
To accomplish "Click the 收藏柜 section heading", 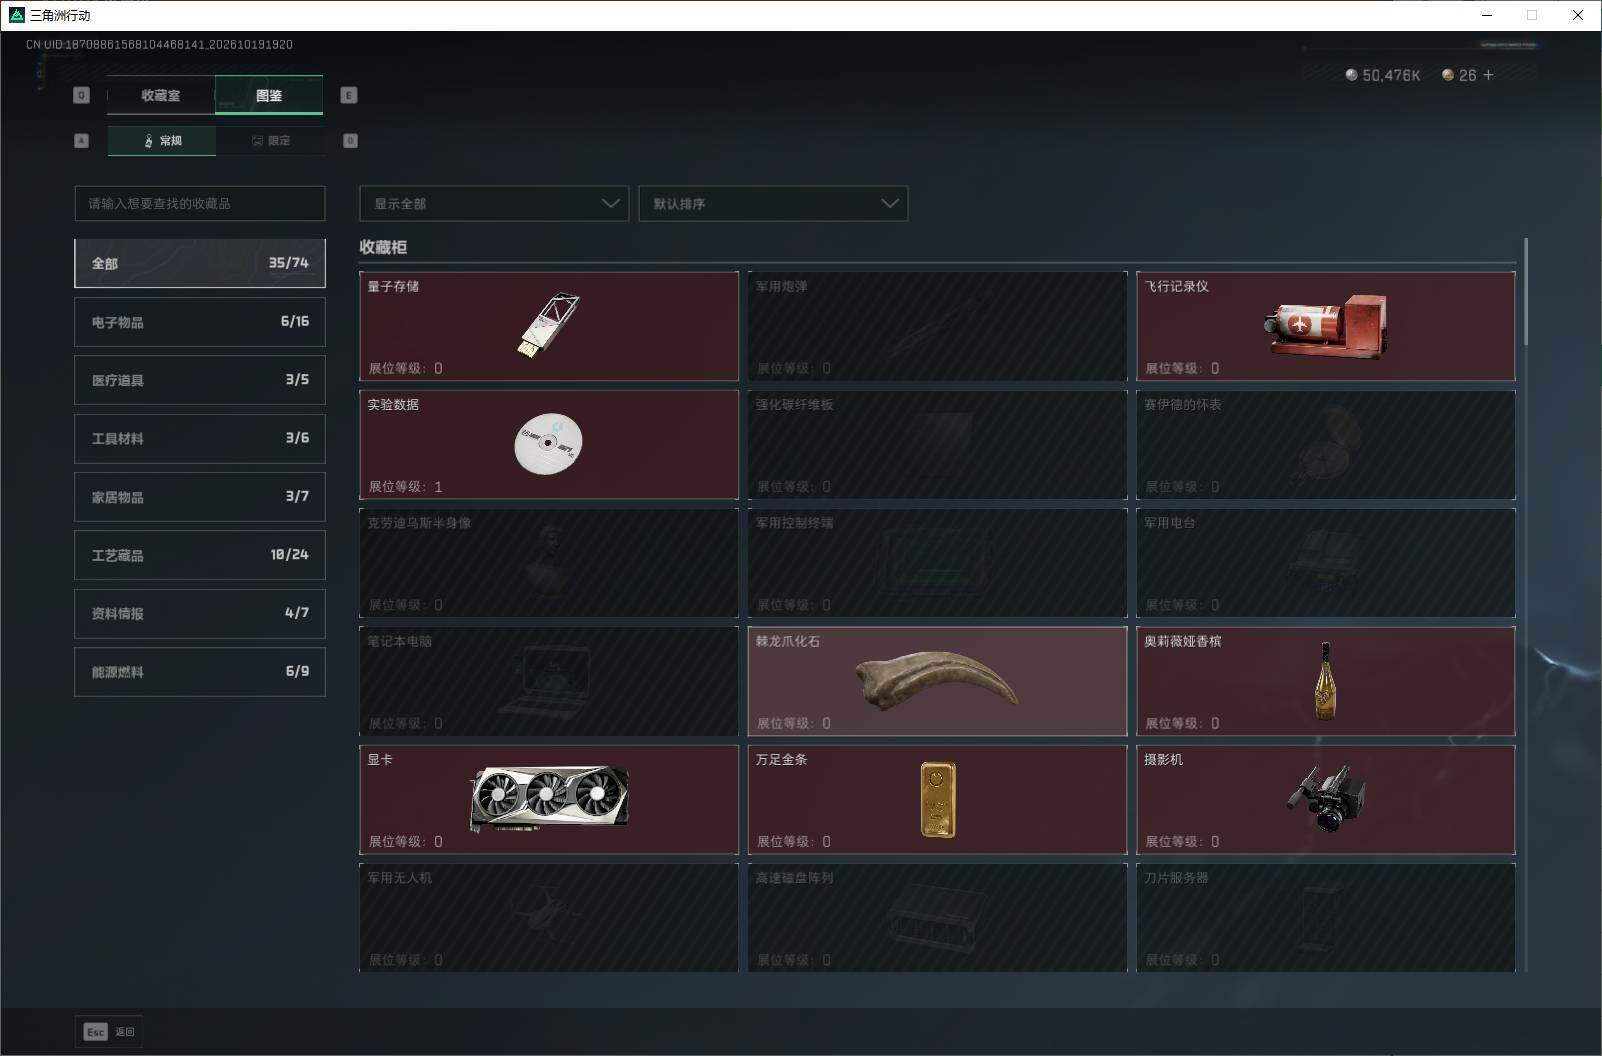I will pyautogui.click(x=383, y=247).
